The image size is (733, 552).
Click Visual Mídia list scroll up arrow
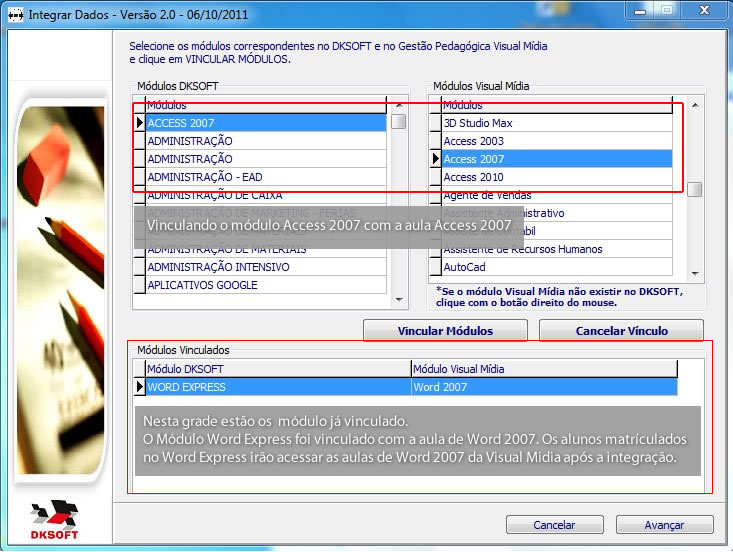tap(695, 106)
